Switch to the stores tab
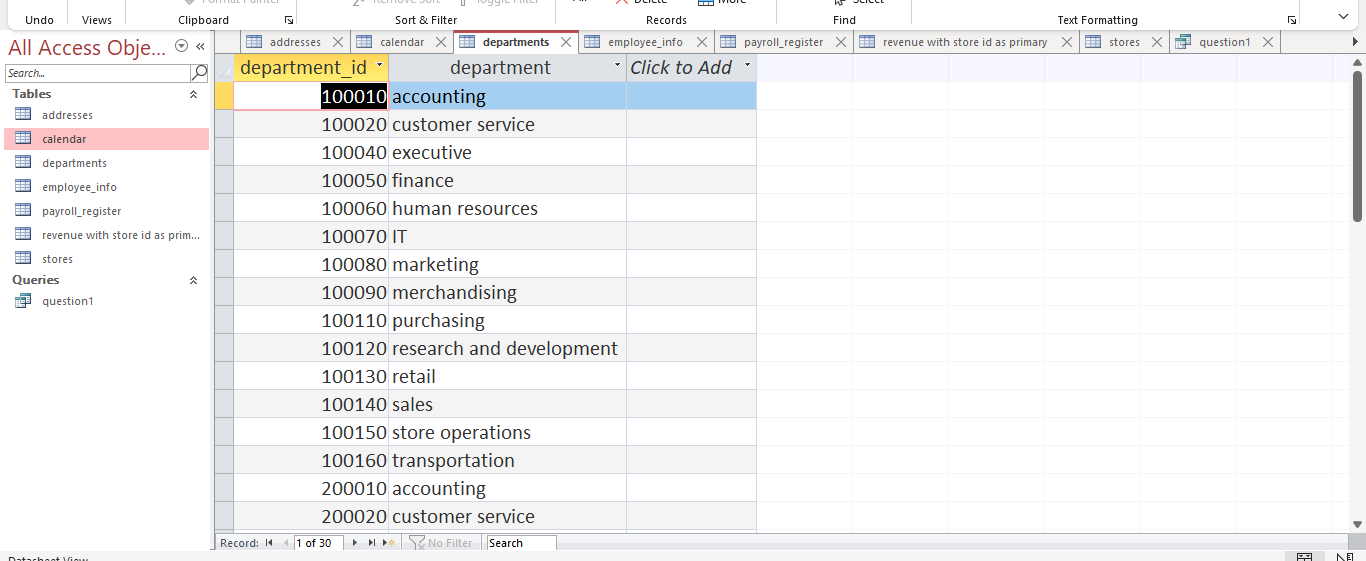The height and width of the screenshot is (561, 1366). (1124, 42)
